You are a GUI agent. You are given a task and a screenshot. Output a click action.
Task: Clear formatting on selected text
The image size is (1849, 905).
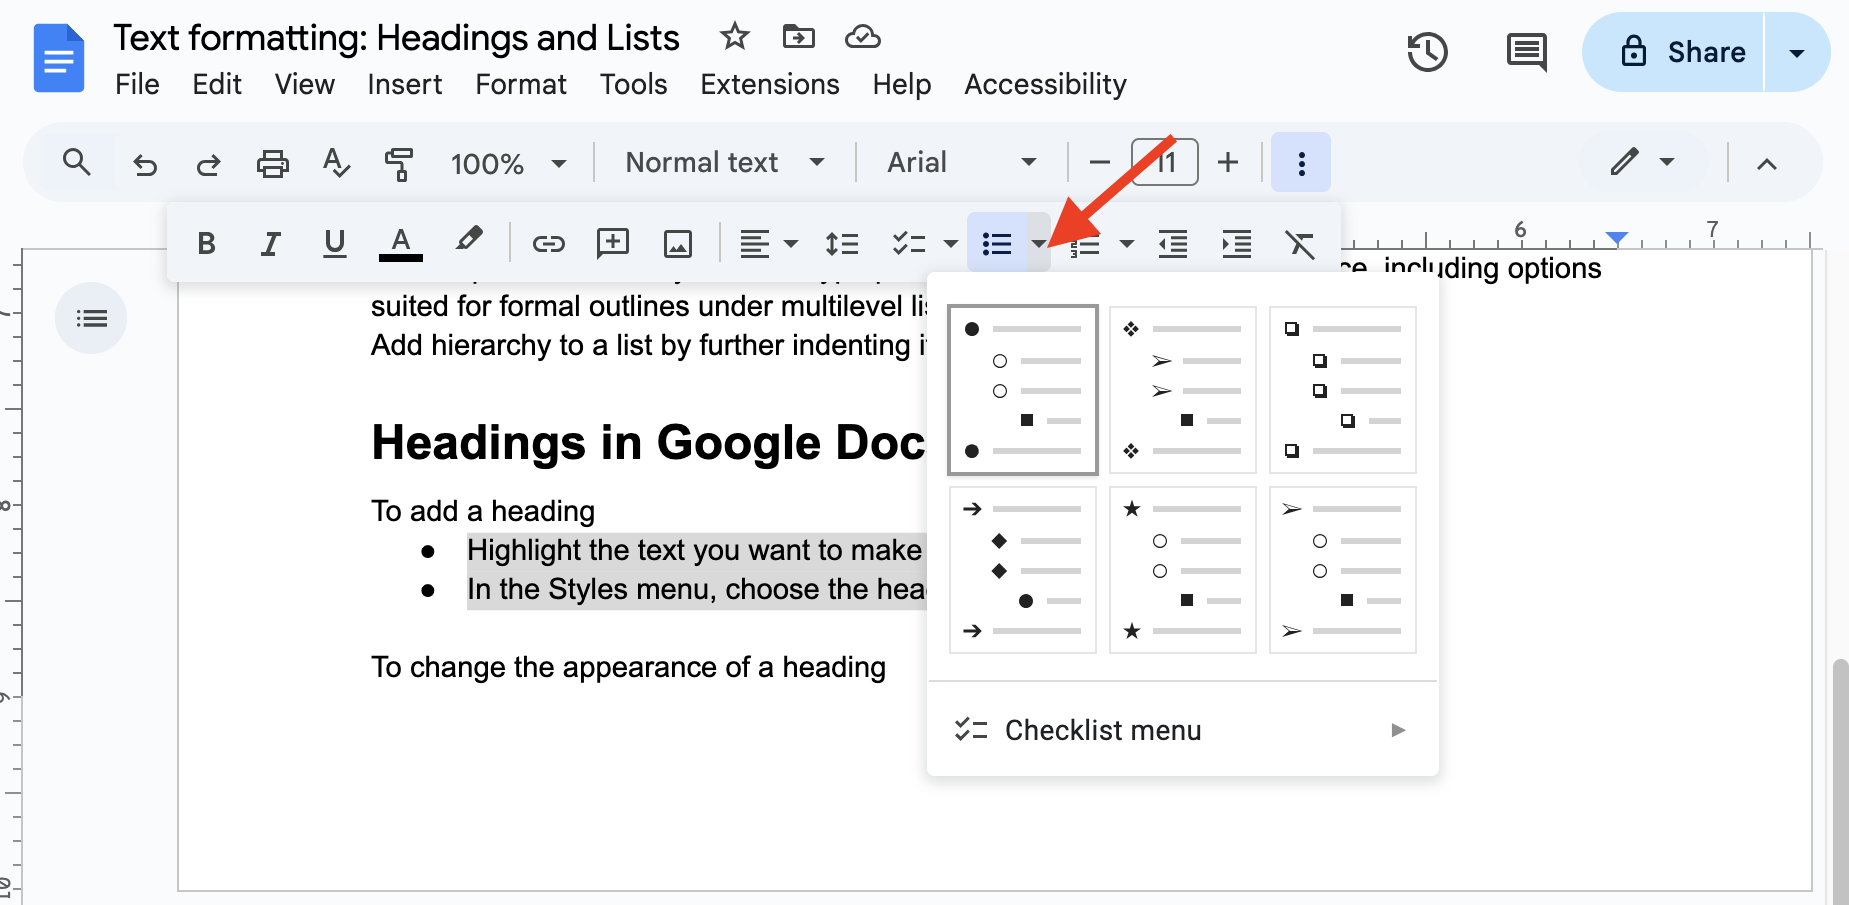(x=1301, y=242)
